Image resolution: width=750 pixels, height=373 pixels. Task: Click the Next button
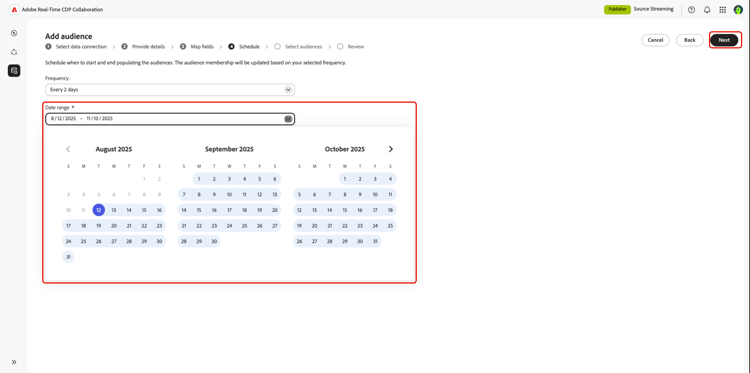[724, 40]
